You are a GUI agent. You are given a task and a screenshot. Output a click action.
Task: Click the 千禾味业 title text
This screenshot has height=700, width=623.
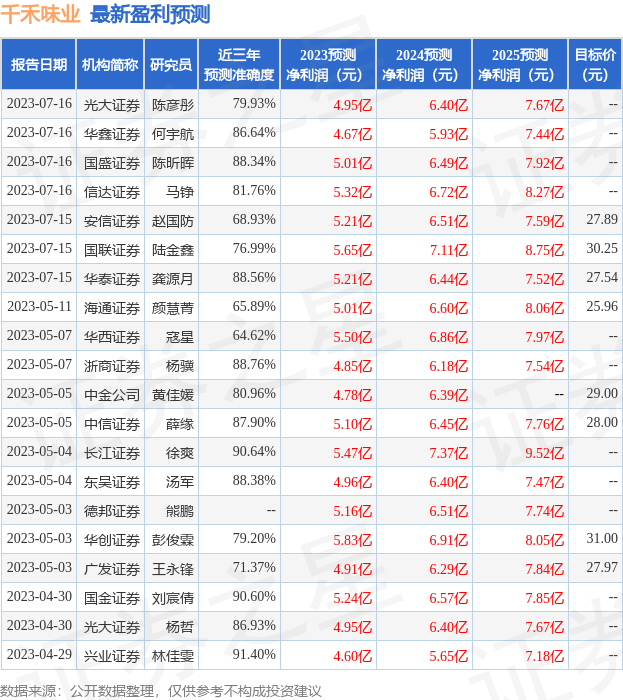[40, 15]
